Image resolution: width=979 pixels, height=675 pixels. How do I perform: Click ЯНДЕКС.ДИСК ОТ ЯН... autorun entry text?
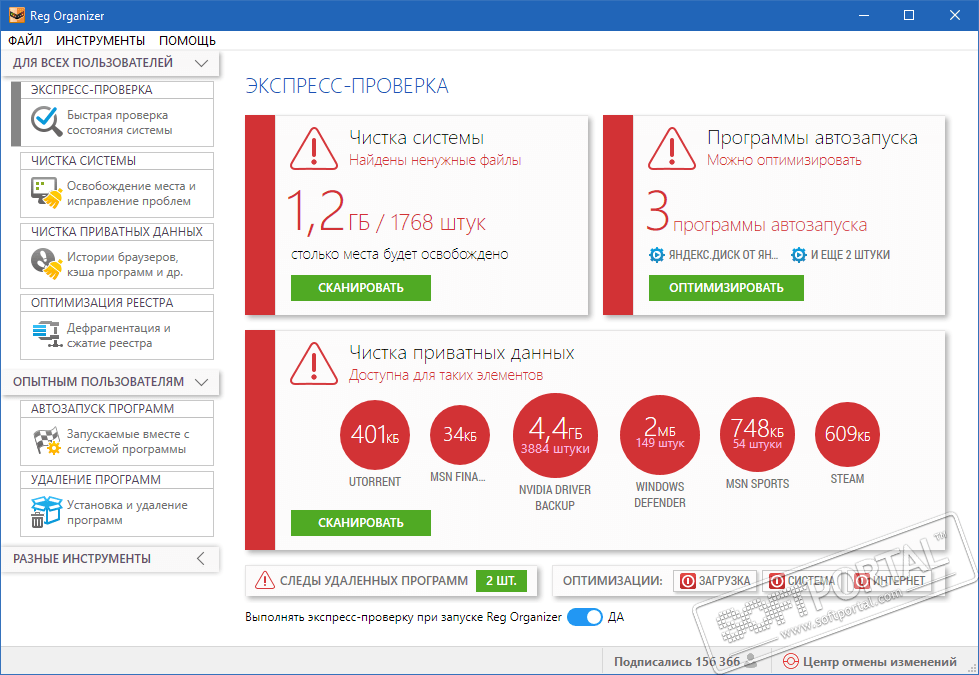(723, 255)
